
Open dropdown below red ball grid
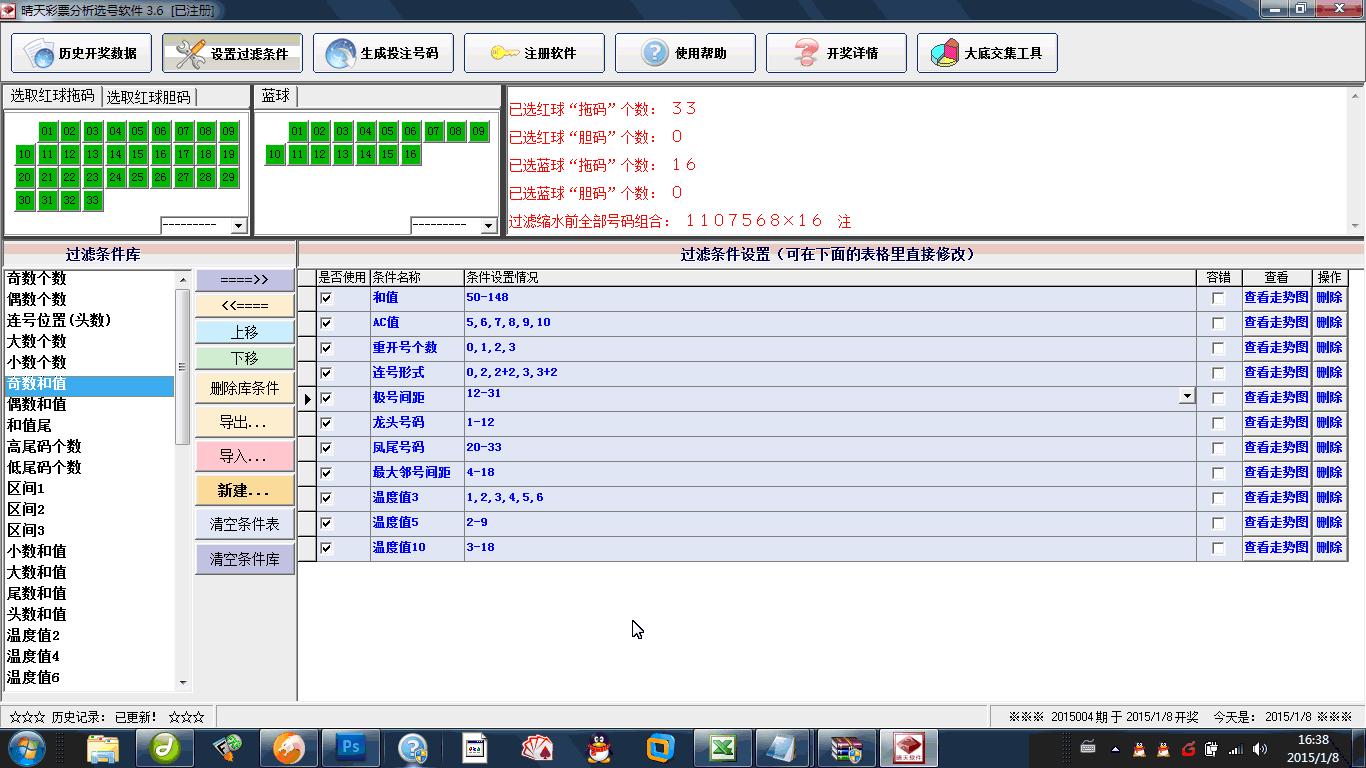(x=238, y=226)
